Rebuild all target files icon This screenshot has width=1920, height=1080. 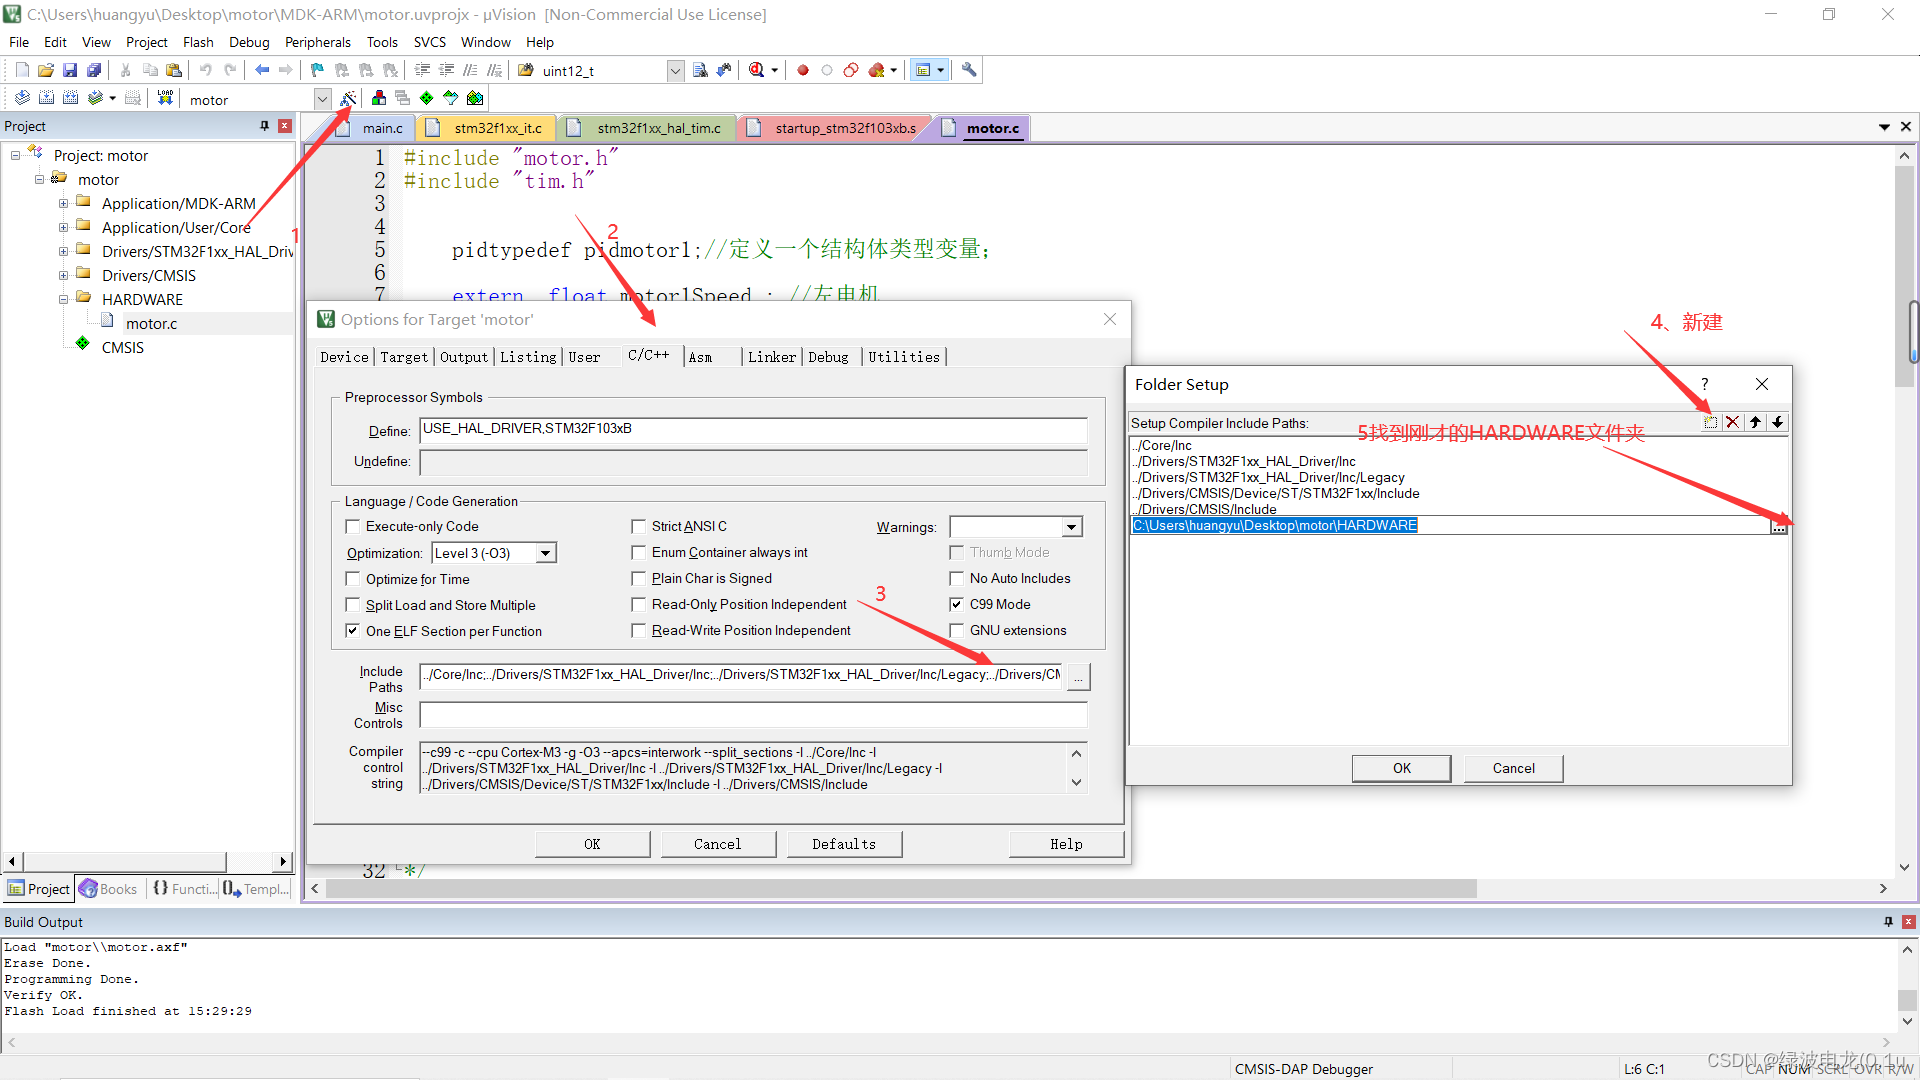(70, 98)
